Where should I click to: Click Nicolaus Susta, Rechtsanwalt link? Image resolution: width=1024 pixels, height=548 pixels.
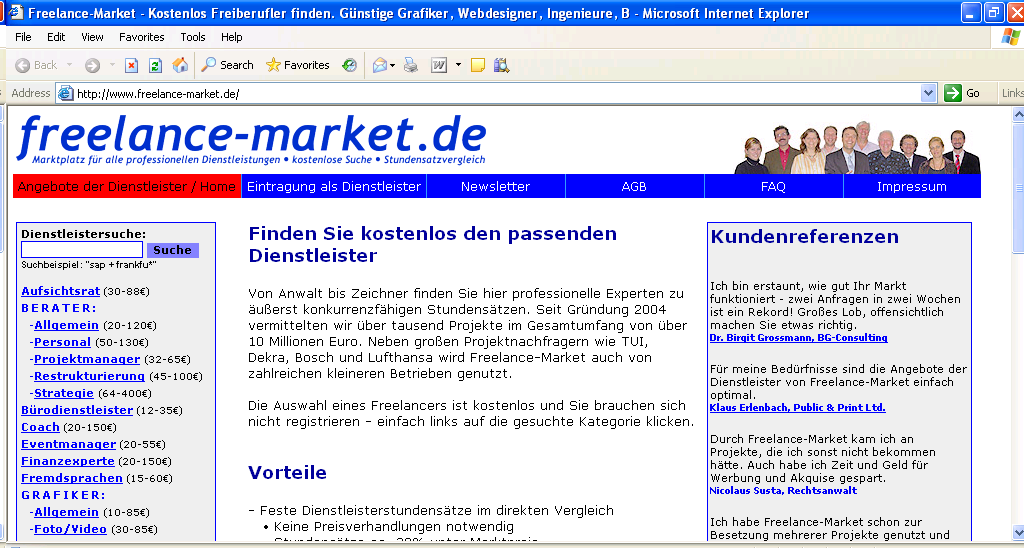(x=783, y=491)
